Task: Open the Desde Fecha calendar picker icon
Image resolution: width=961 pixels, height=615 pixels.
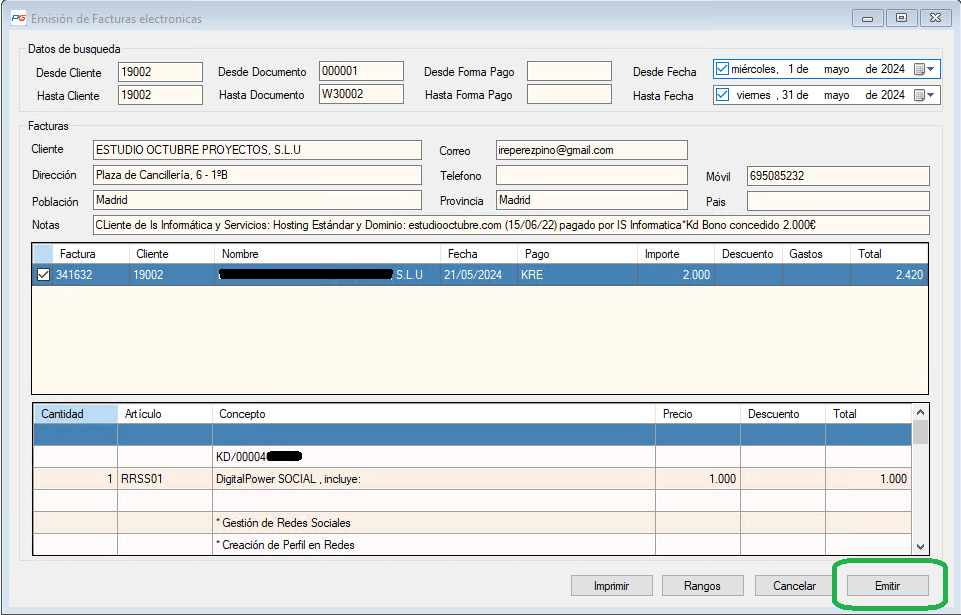Action: pyautogui.click(x=919, y=69)
